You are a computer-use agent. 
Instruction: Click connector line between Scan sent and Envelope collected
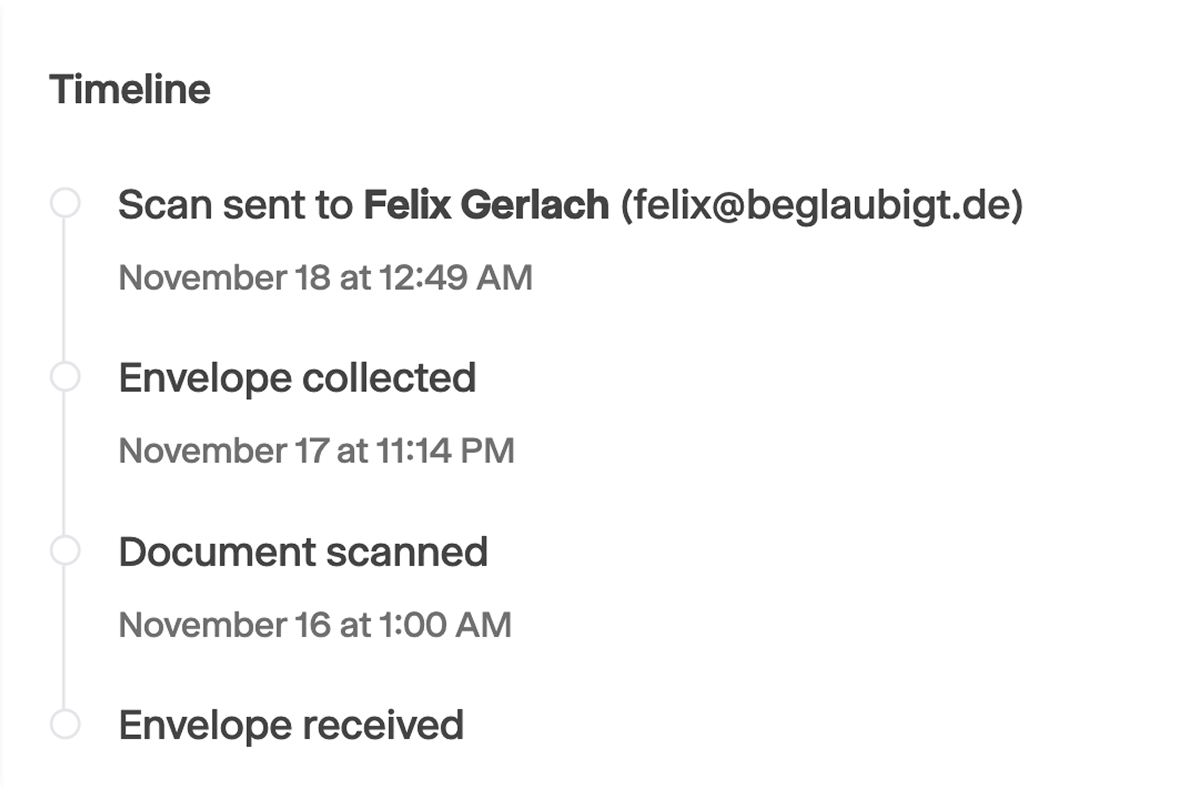coord(65,290)
